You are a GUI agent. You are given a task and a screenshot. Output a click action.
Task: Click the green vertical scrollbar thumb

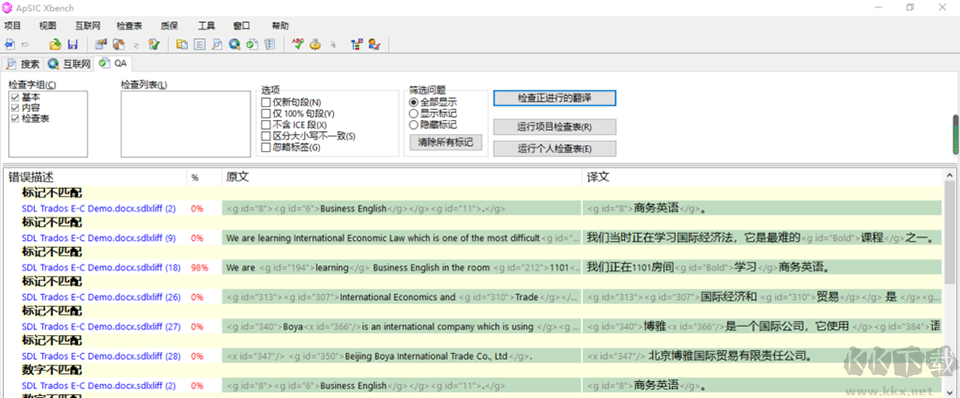tap(956, 134)
